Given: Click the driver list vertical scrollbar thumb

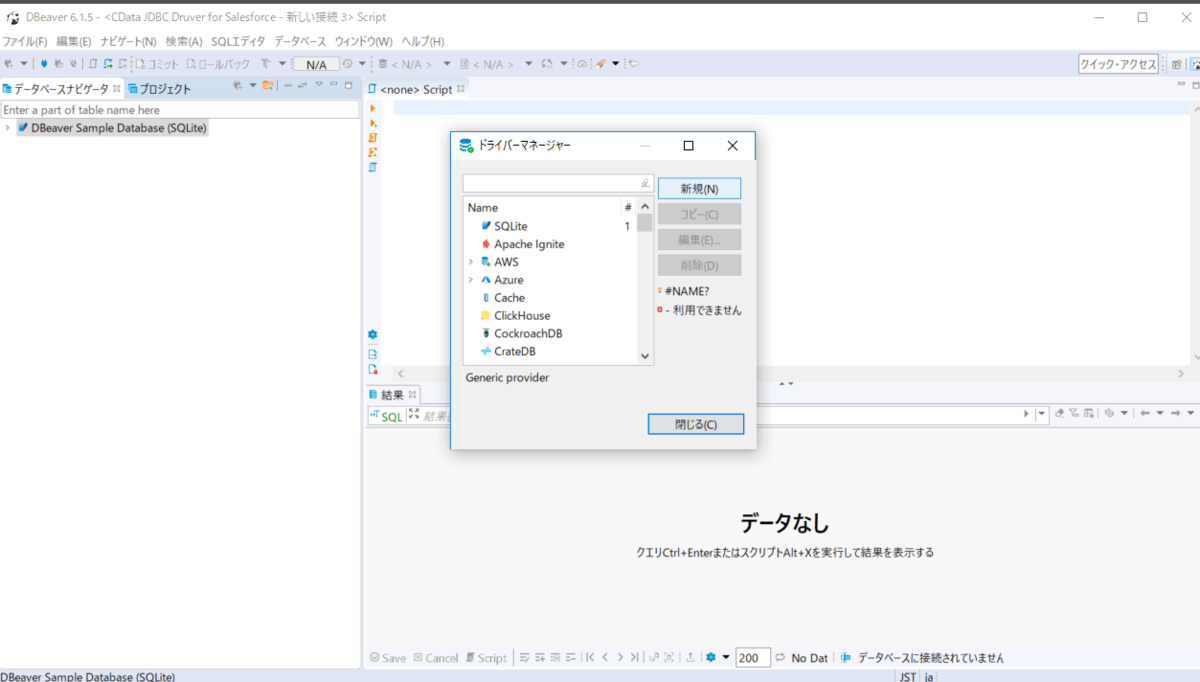Looking at the screenshot, I should coord(645,223).
